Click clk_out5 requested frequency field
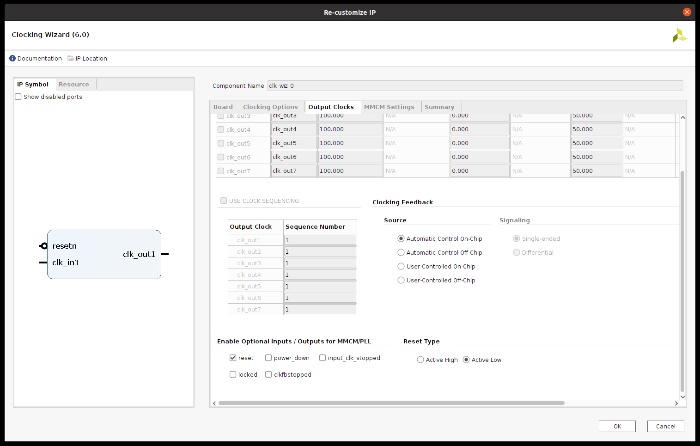 [350, 143]
